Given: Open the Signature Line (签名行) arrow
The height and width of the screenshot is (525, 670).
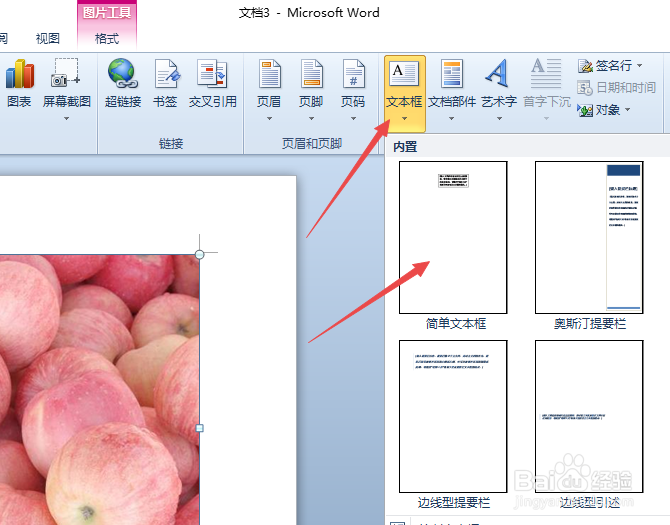Looking at the screenshot, I should click(x=640, y=66).
